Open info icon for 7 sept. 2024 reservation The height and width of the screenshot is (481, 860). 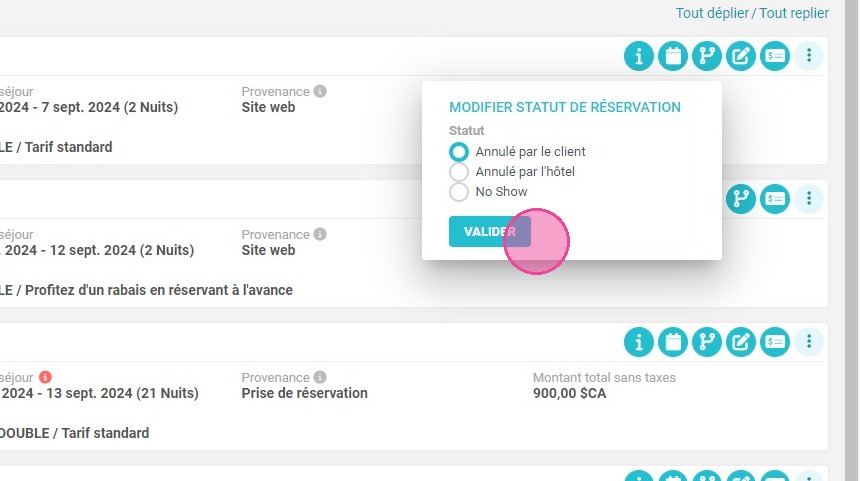coord(638,56)
